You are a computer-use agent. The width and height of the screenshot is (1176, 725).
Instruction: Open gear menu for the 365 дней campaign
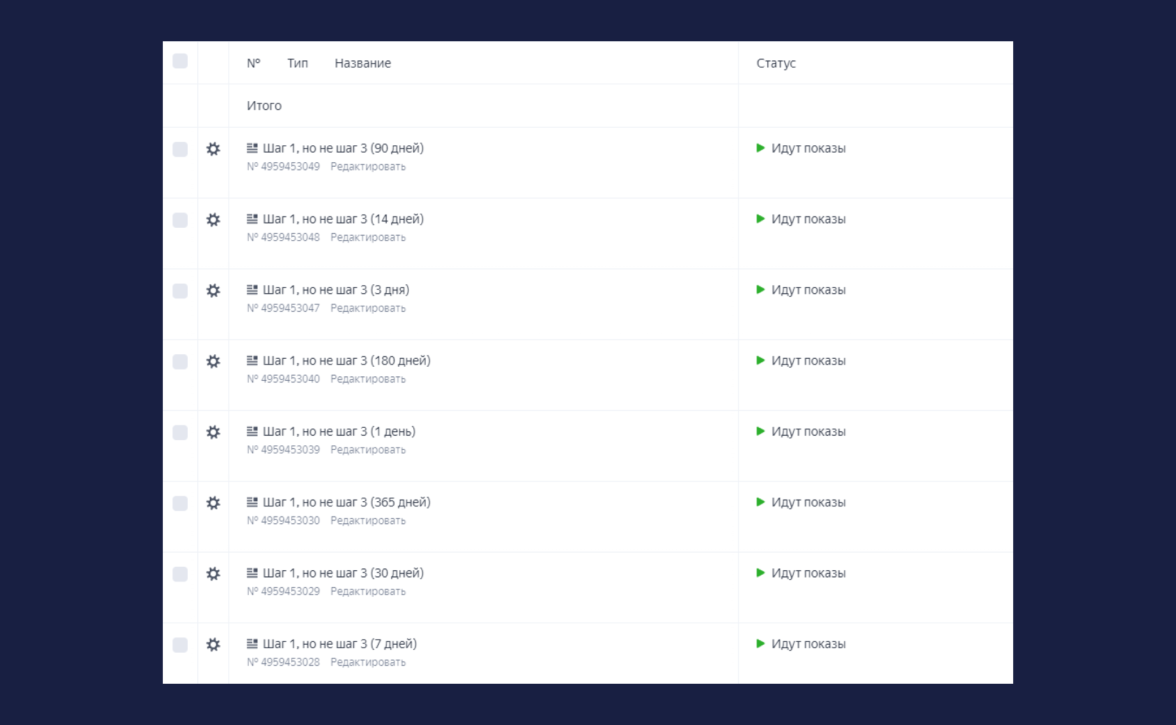point(213,503)
